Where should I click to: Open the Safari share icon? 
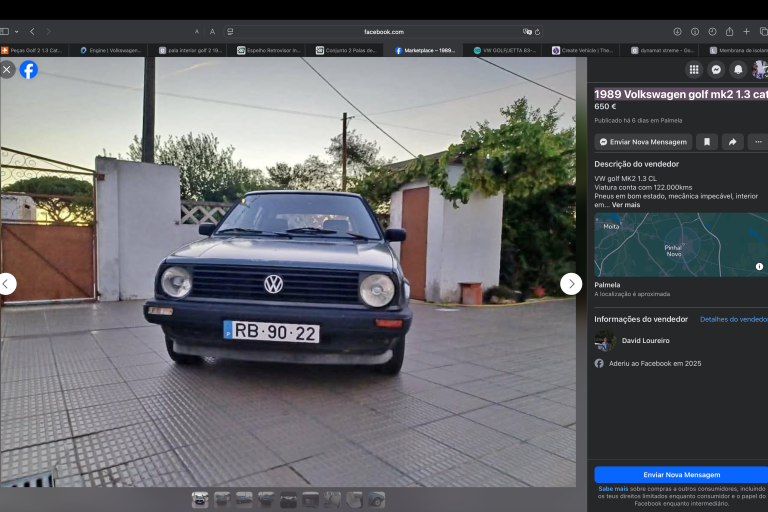(729, 31)
